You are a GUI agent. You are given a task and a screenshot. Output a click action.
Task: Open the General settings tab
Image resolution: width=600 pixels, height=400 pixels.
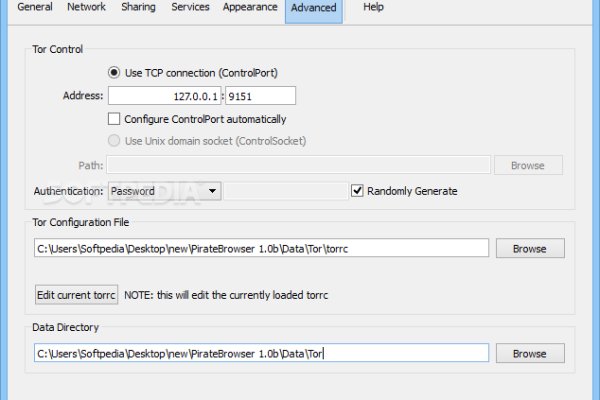point(35,7)
